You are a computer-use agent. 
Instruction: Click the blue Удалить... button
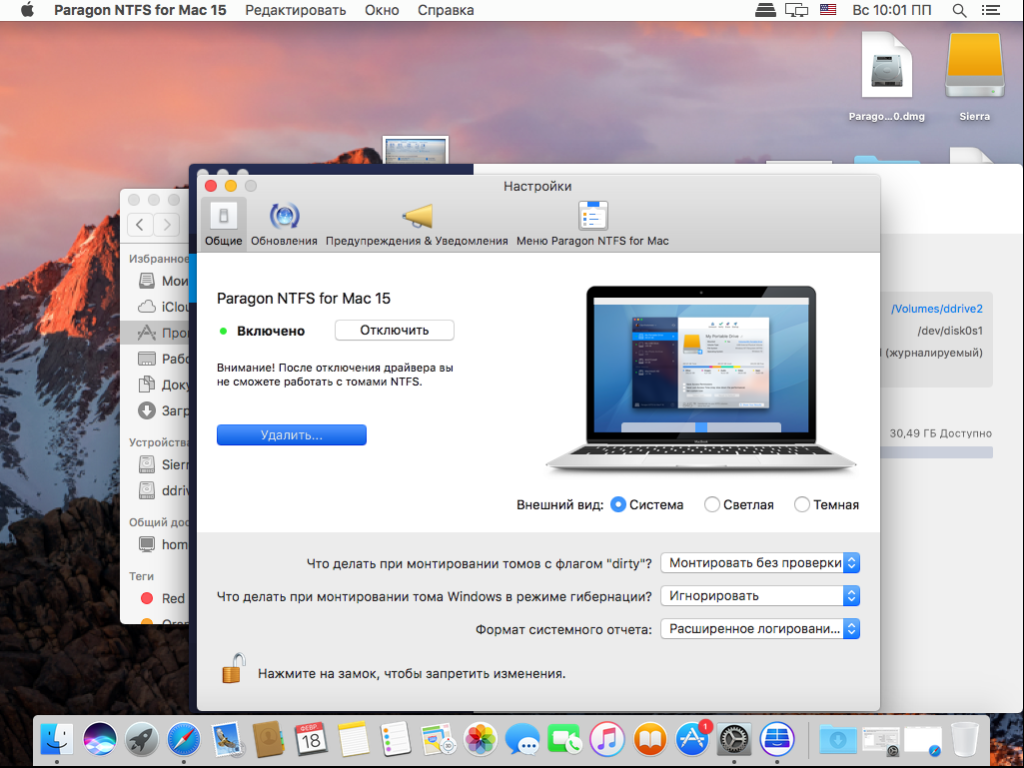click(291, 435)
